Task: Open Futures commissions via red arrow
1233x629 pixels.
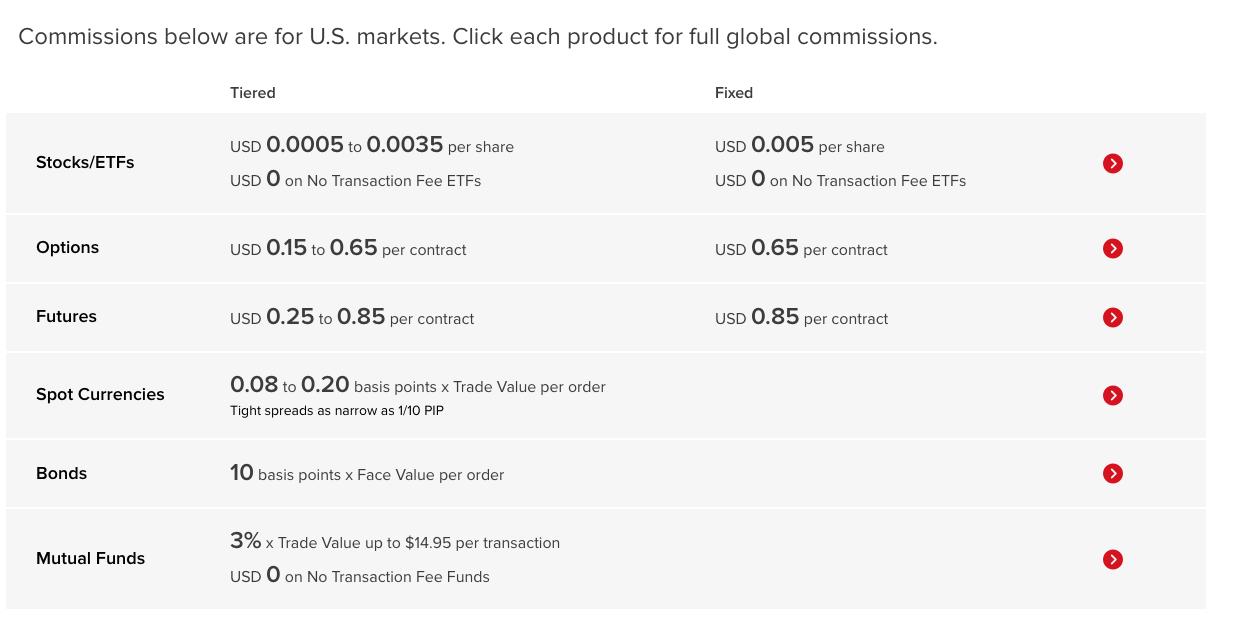Action: [1112, 317]
